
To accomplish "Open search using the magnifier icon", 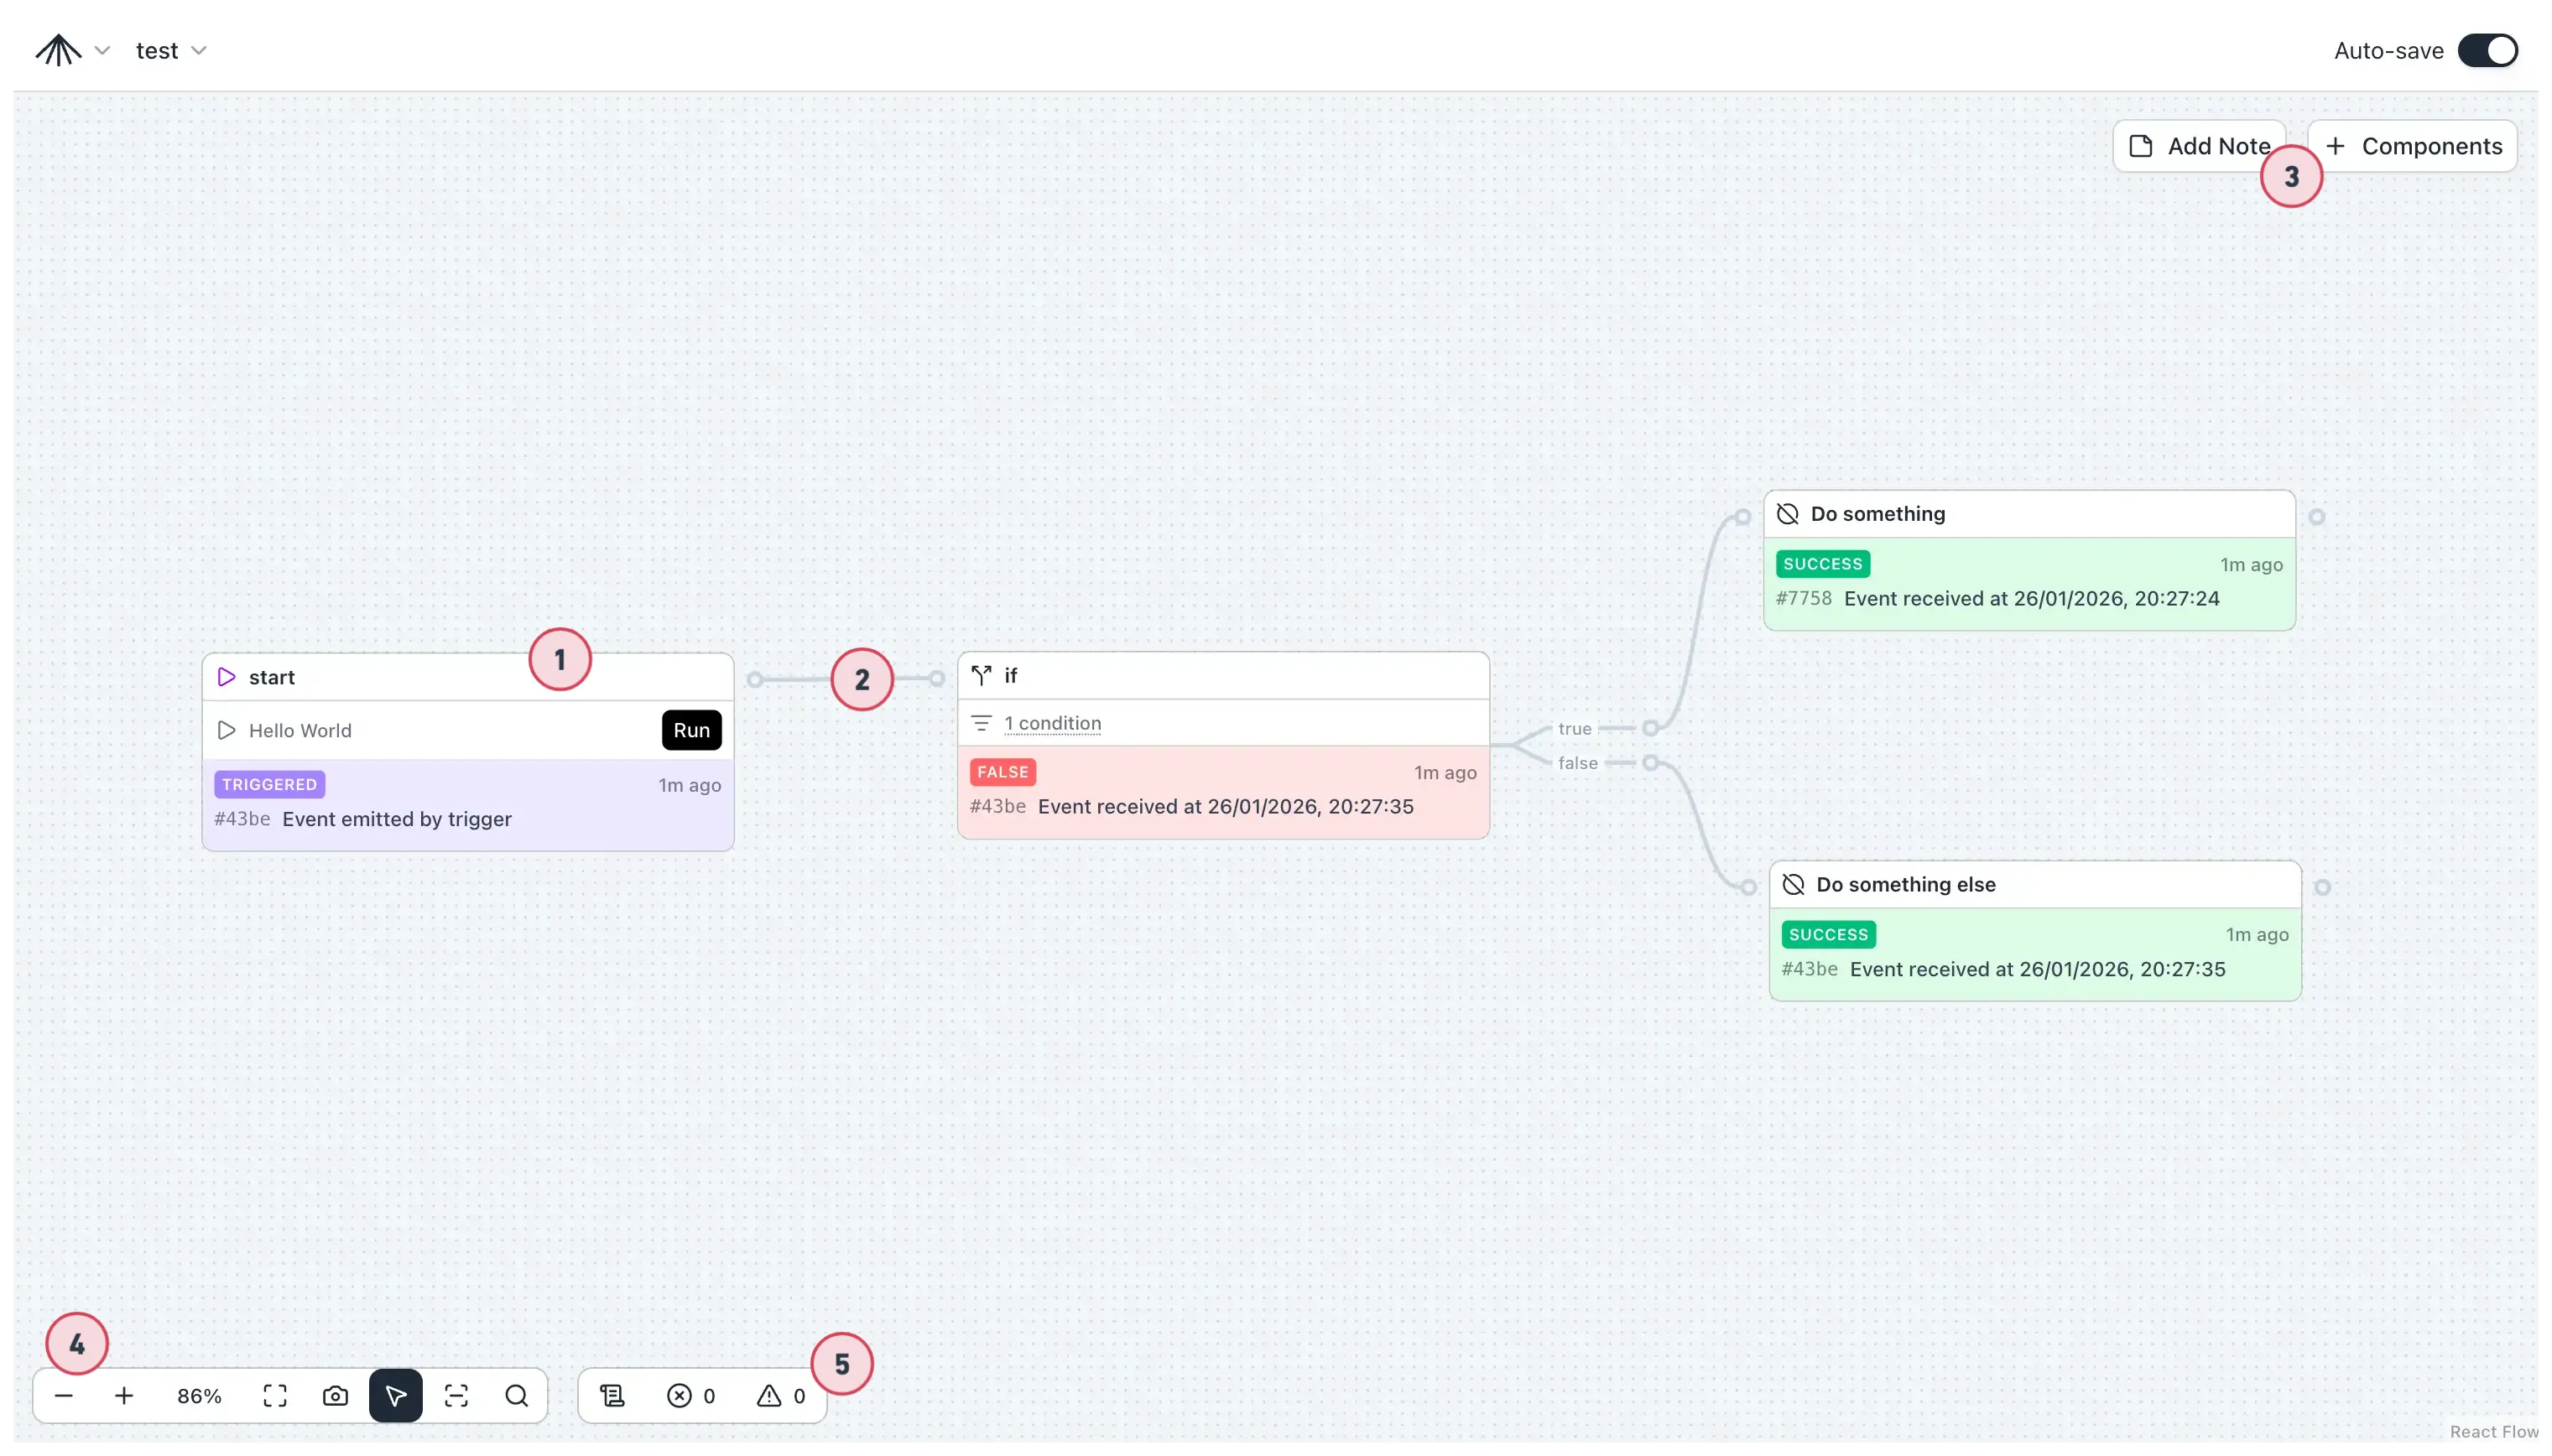I will 516,1395.
